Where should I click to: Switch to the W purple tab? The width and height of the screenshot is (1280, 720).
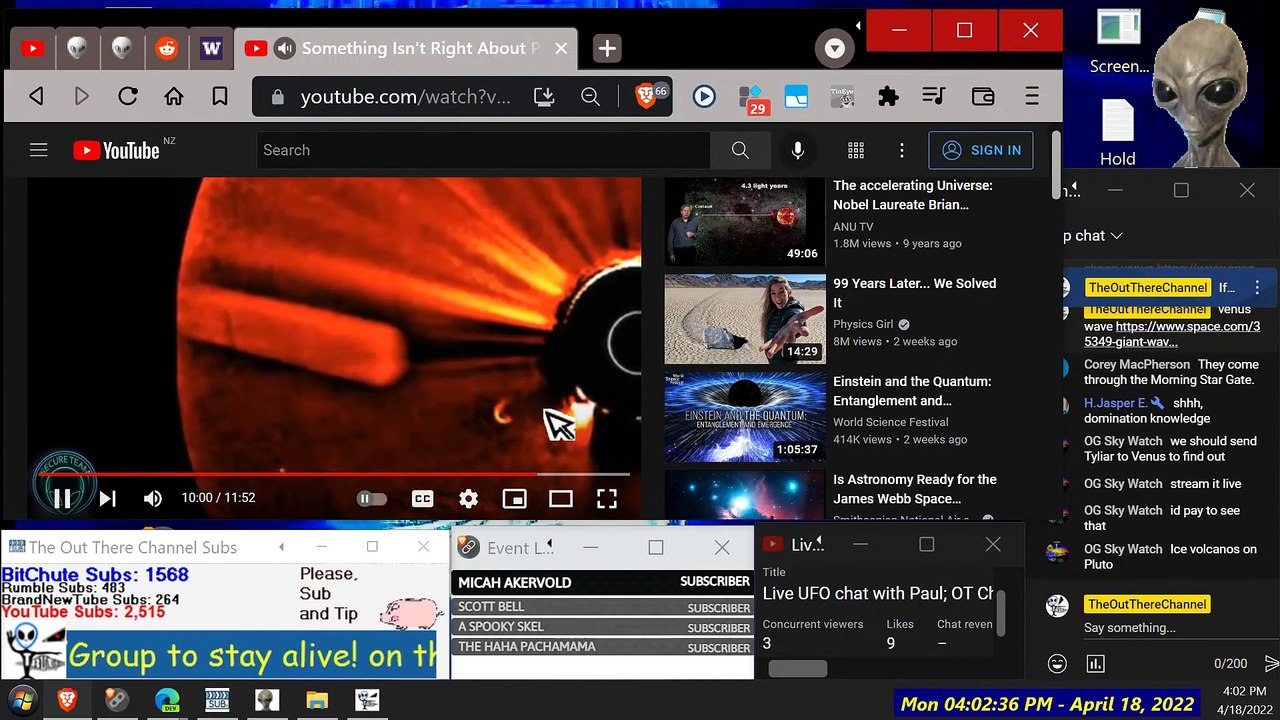(211, 48)
